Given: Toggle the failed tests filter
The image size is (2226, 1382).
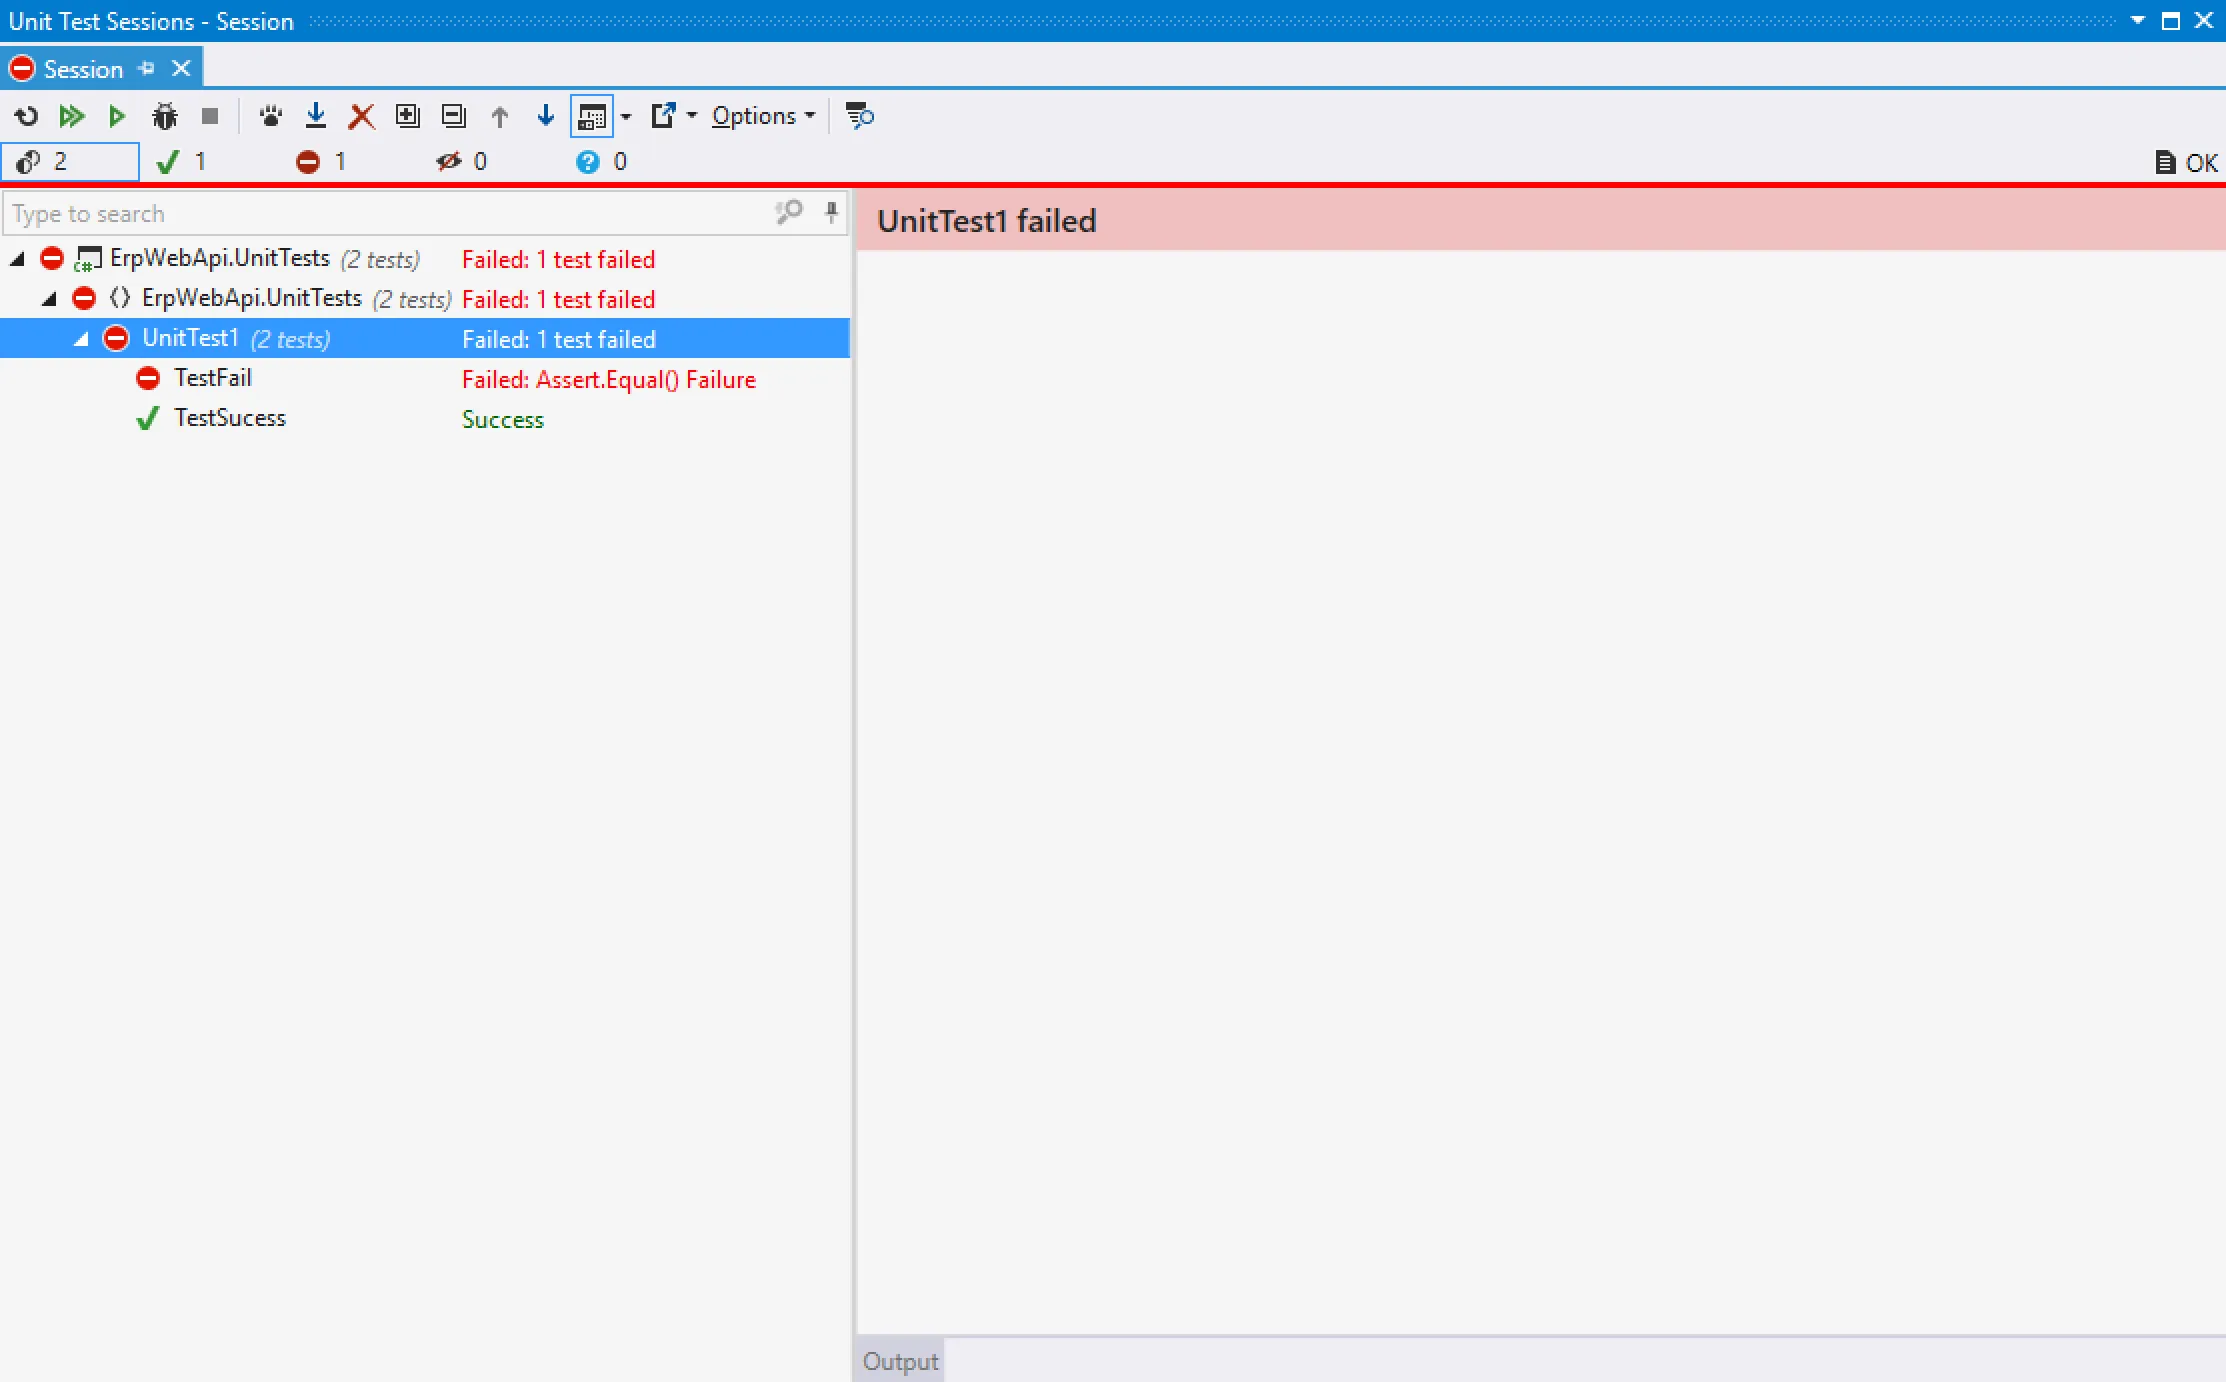Looking at the screenshot, I should pos(322,162).
